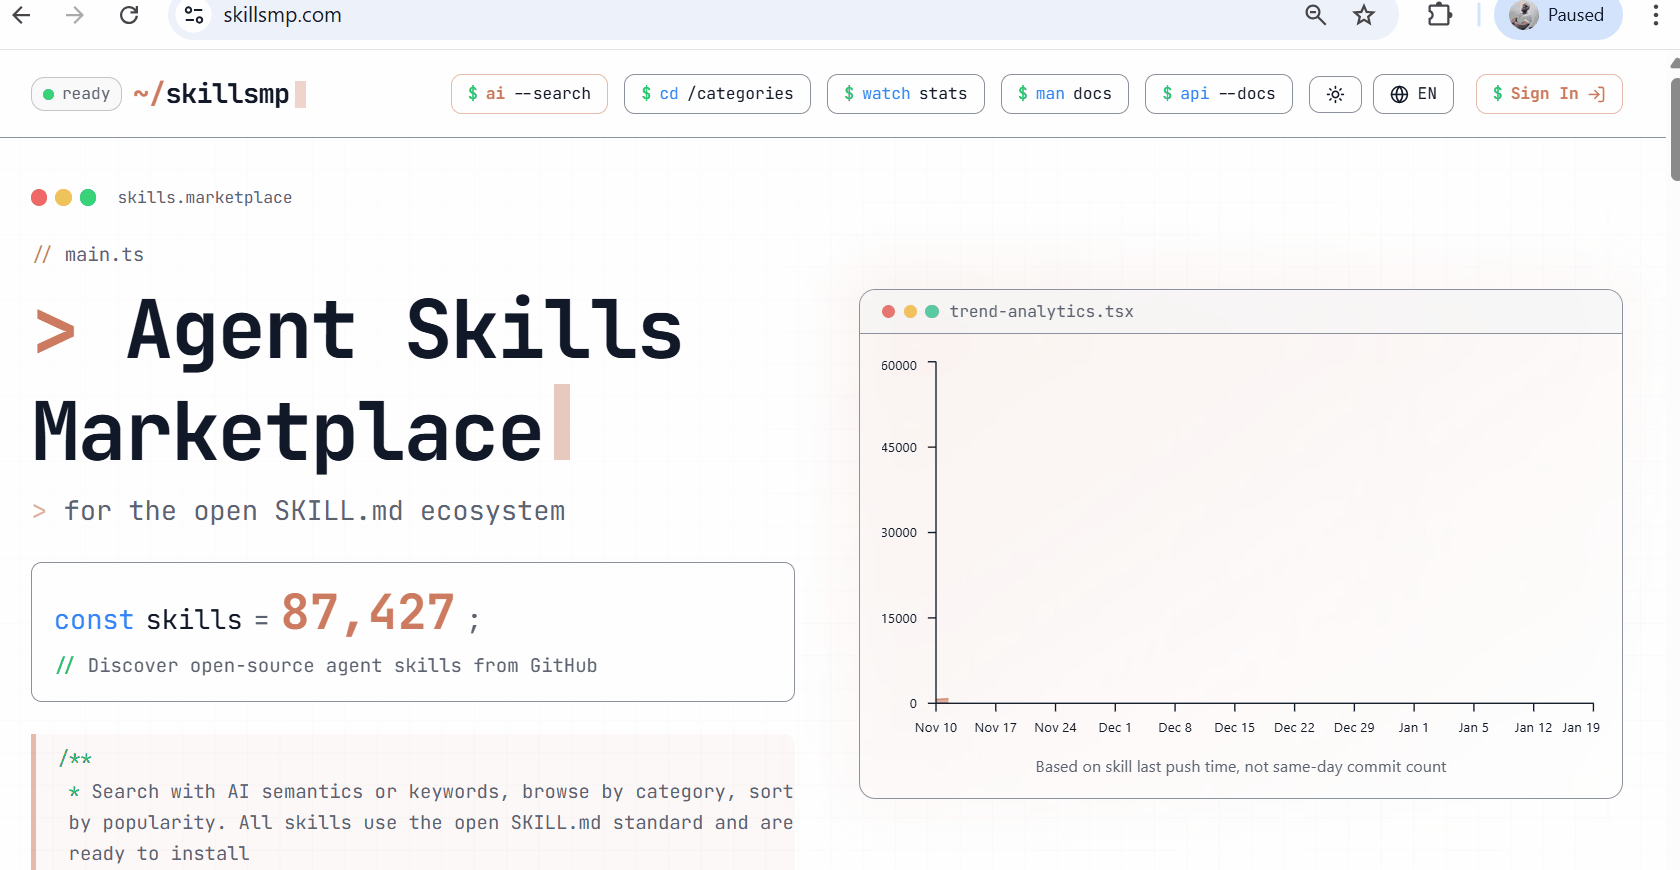Viewport: 1680px width, 870px height.
Task: Open the watch stats page
Action: (x=905, y=94)
